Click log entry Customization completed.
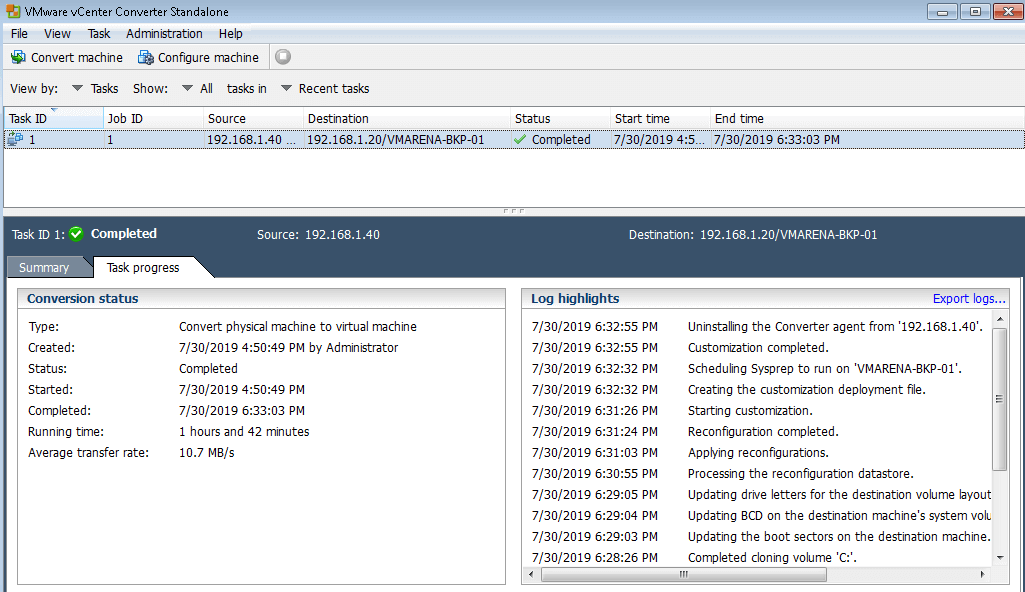The image size is (1025, 592). (x=758, y=348)
